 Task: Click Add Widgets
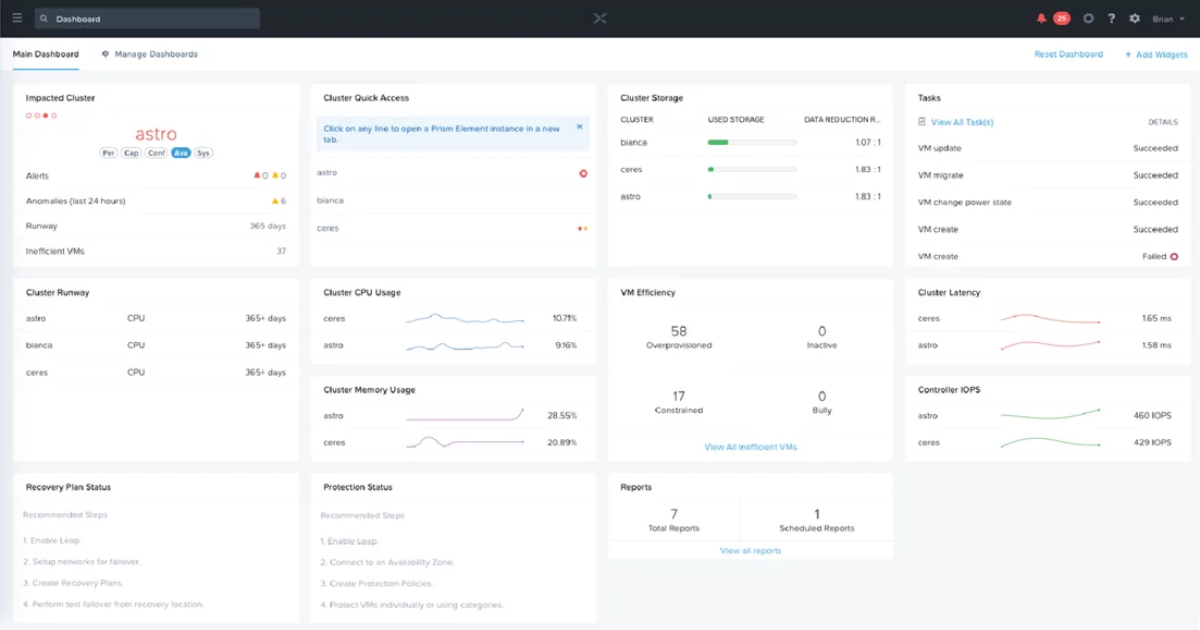(1156, 54)
